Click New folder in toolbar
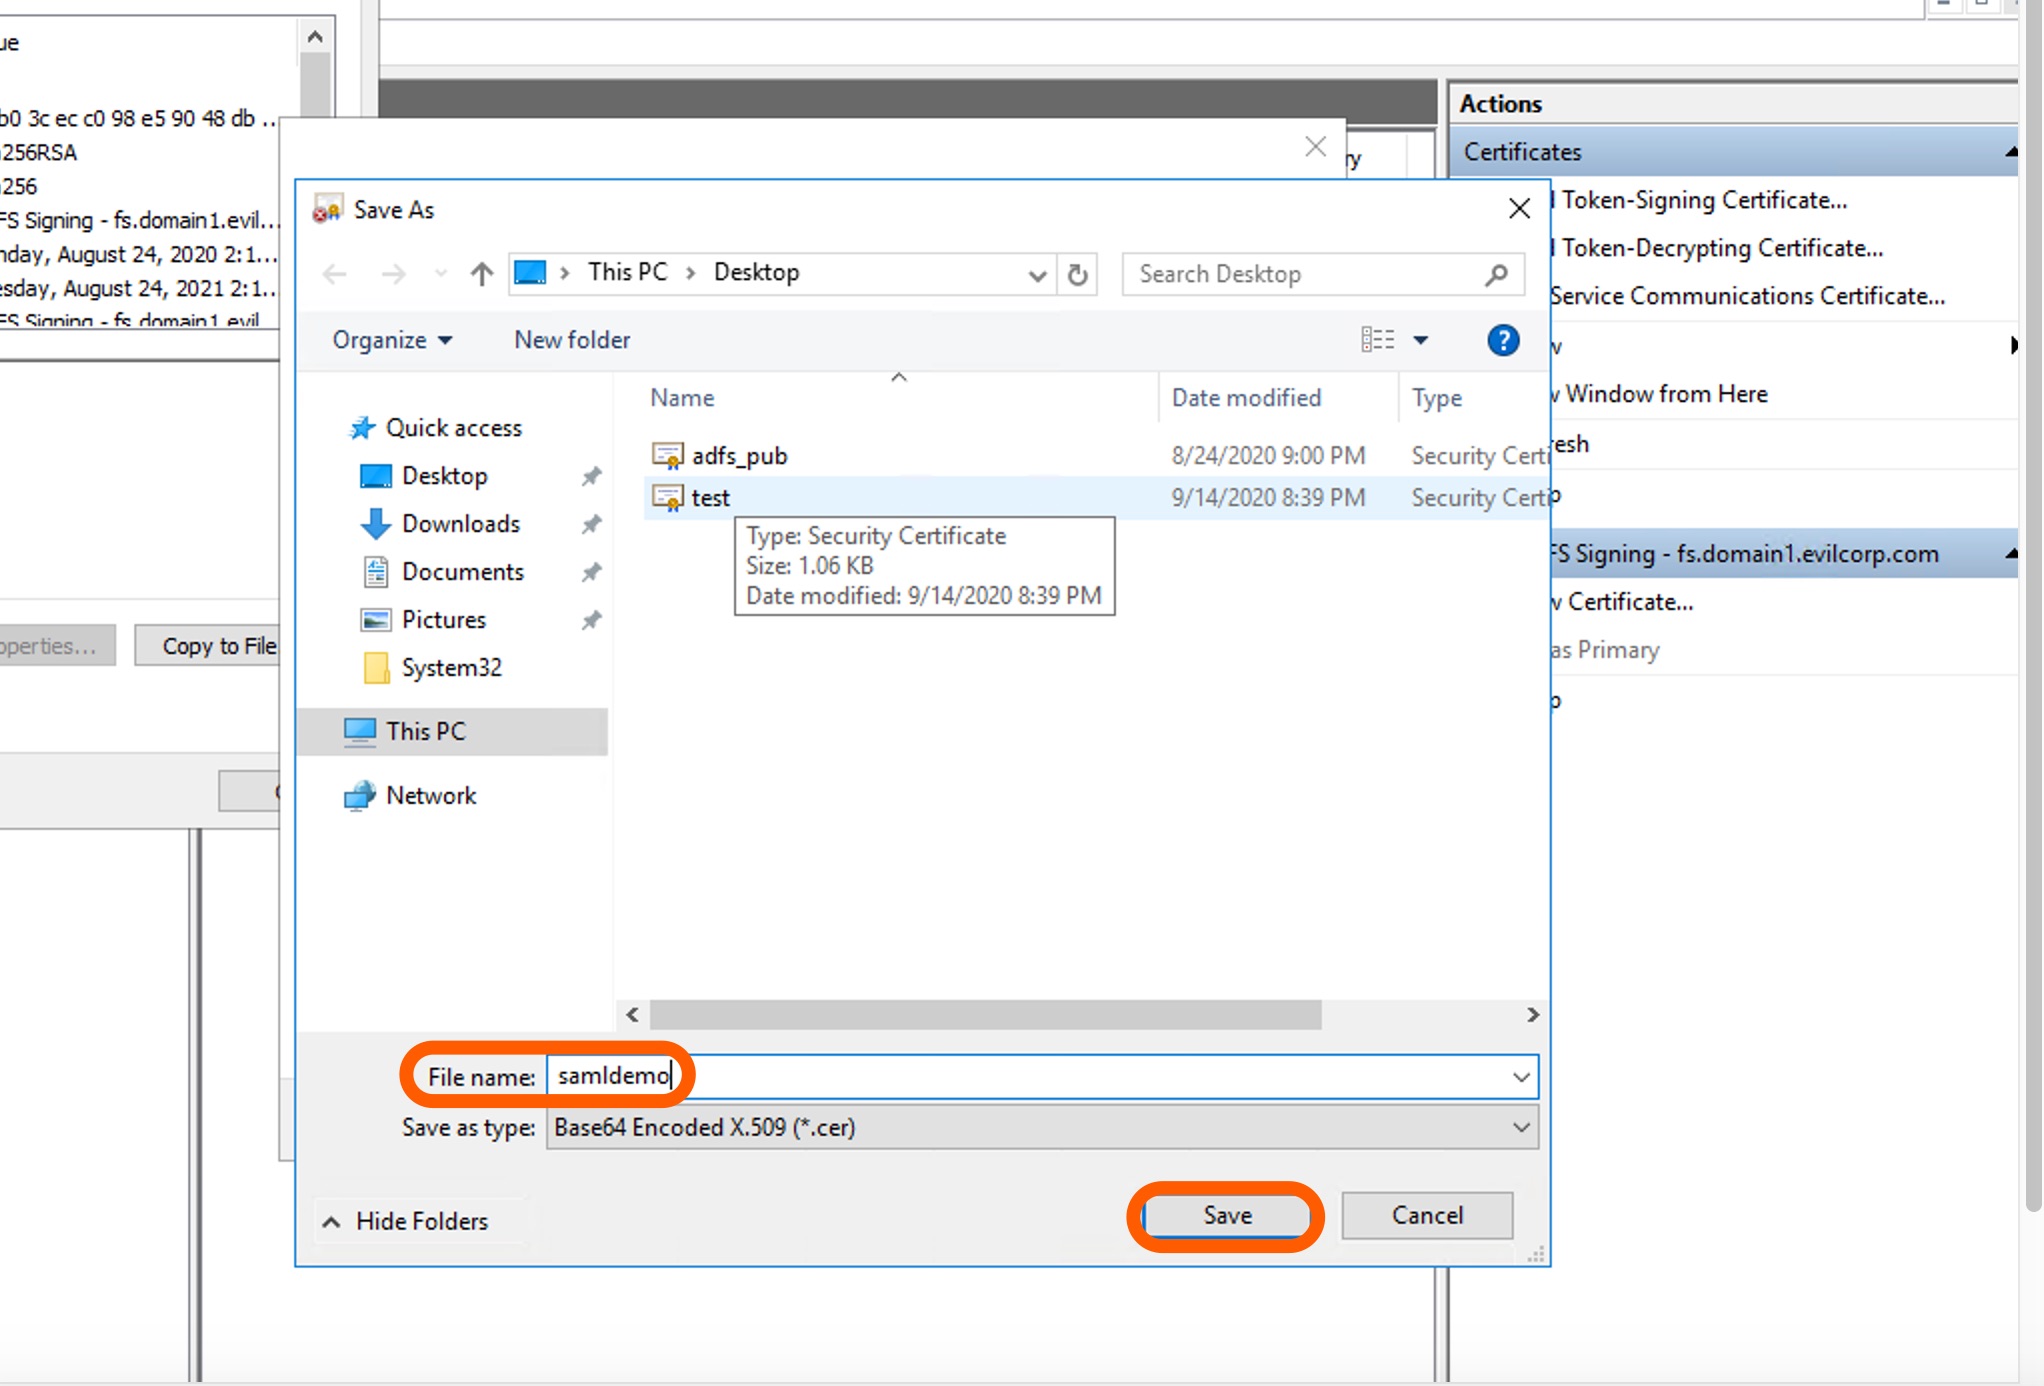This screenshot has width=2044, height=1386. 572,340
